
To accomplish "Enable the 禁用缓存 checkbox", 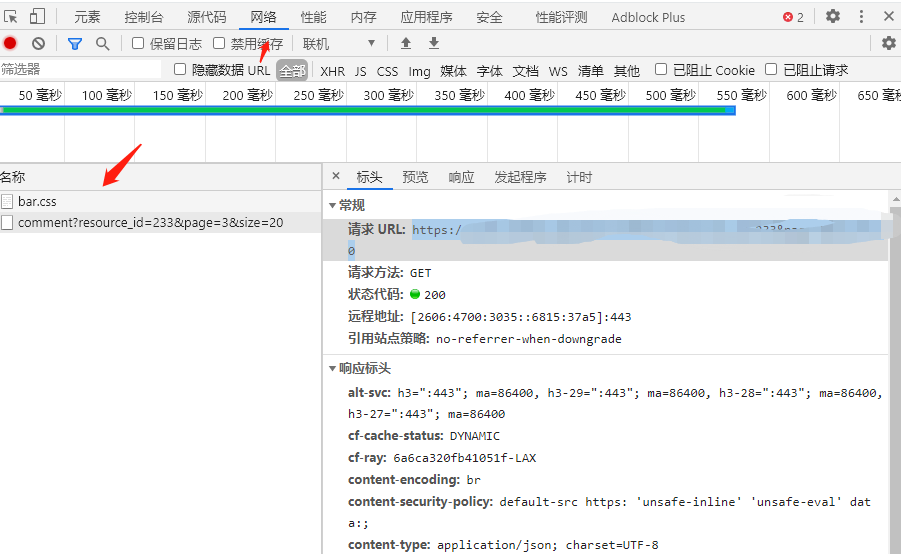I will [219, 44].
